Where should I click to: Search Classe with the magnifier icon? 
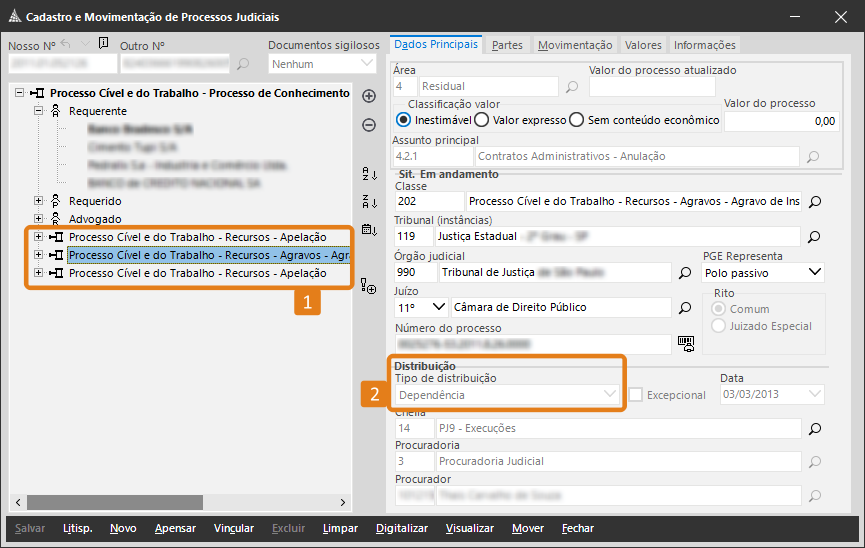814,202
